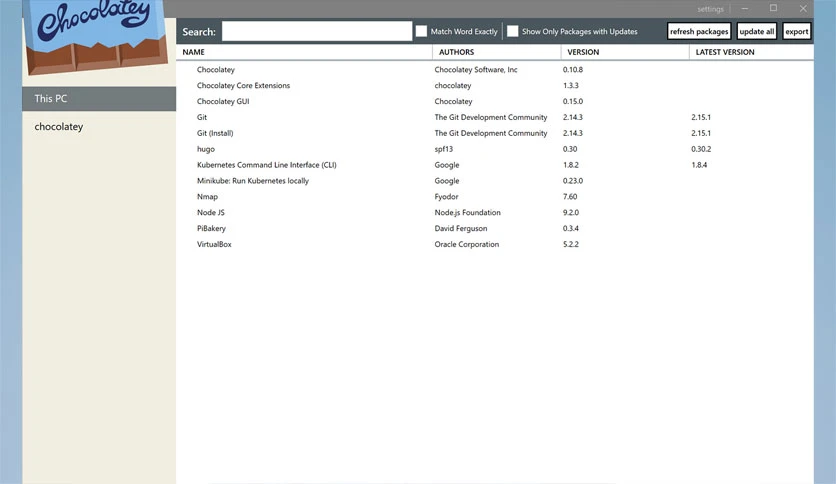Viewport: 836px width, 484px height.
Task: Minimize the Chocolatey GUI window
Action: point(744,9)
